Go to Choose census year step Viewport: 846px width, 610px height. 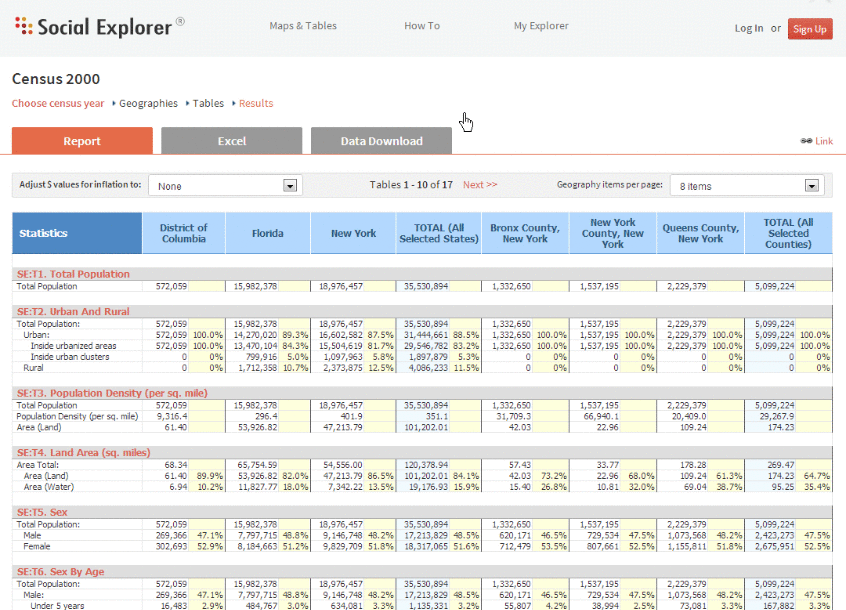[58, 103]
